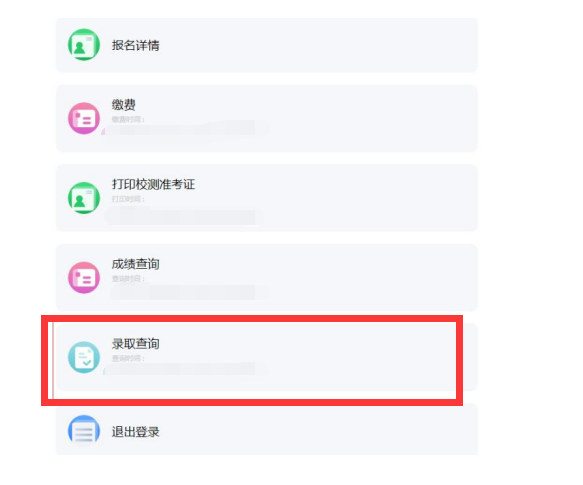Image resolution: width=583 pixels, height=485 pixels.
Task: Click the blue list icon beside 退出登录
Action: click(84, 431)
